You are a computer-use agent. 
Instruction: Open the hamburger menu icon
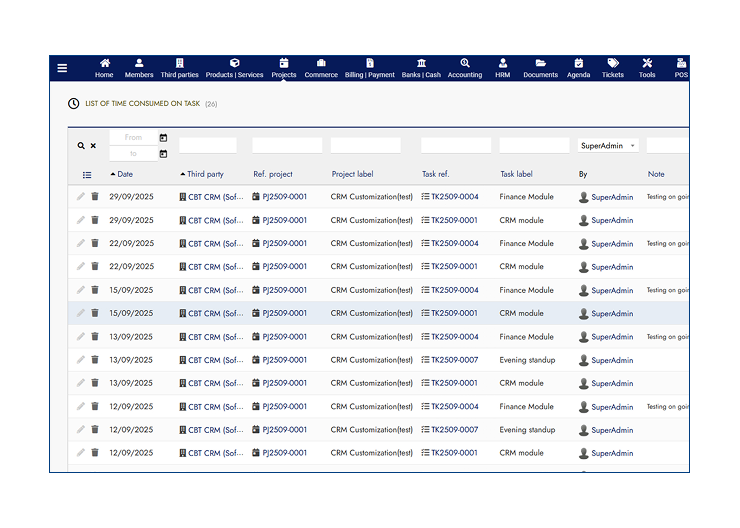tap(62, 68)
